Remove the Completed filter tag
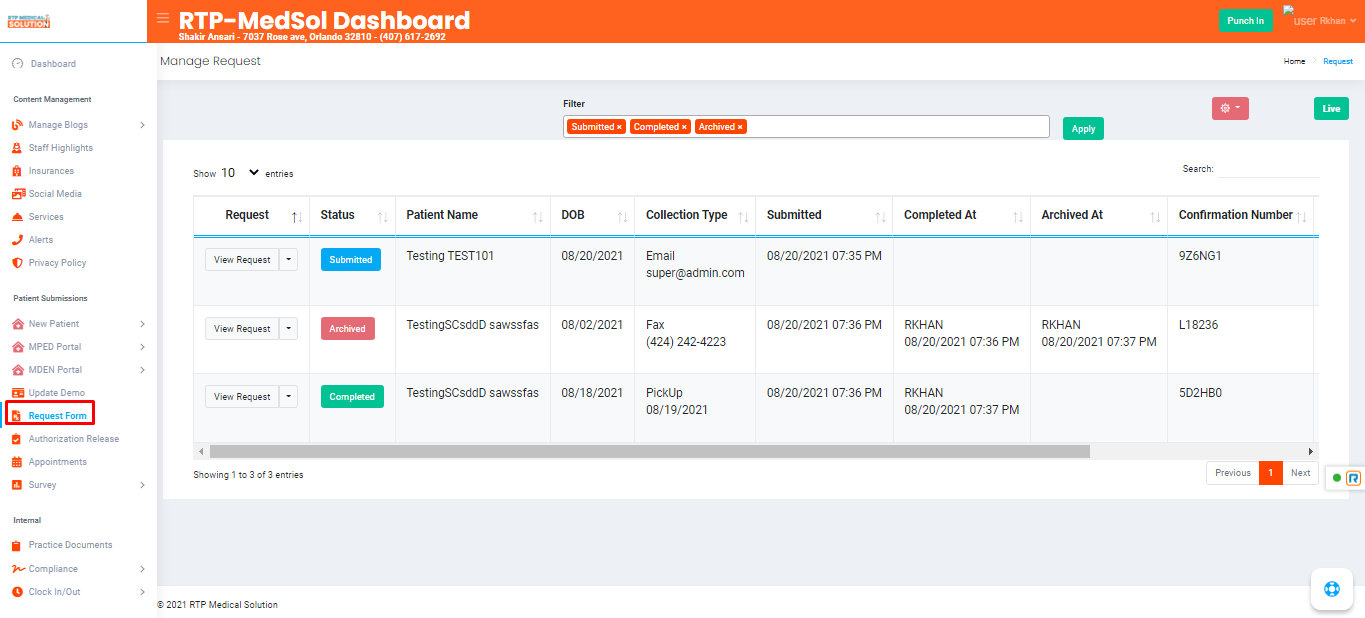 point(684,127)
